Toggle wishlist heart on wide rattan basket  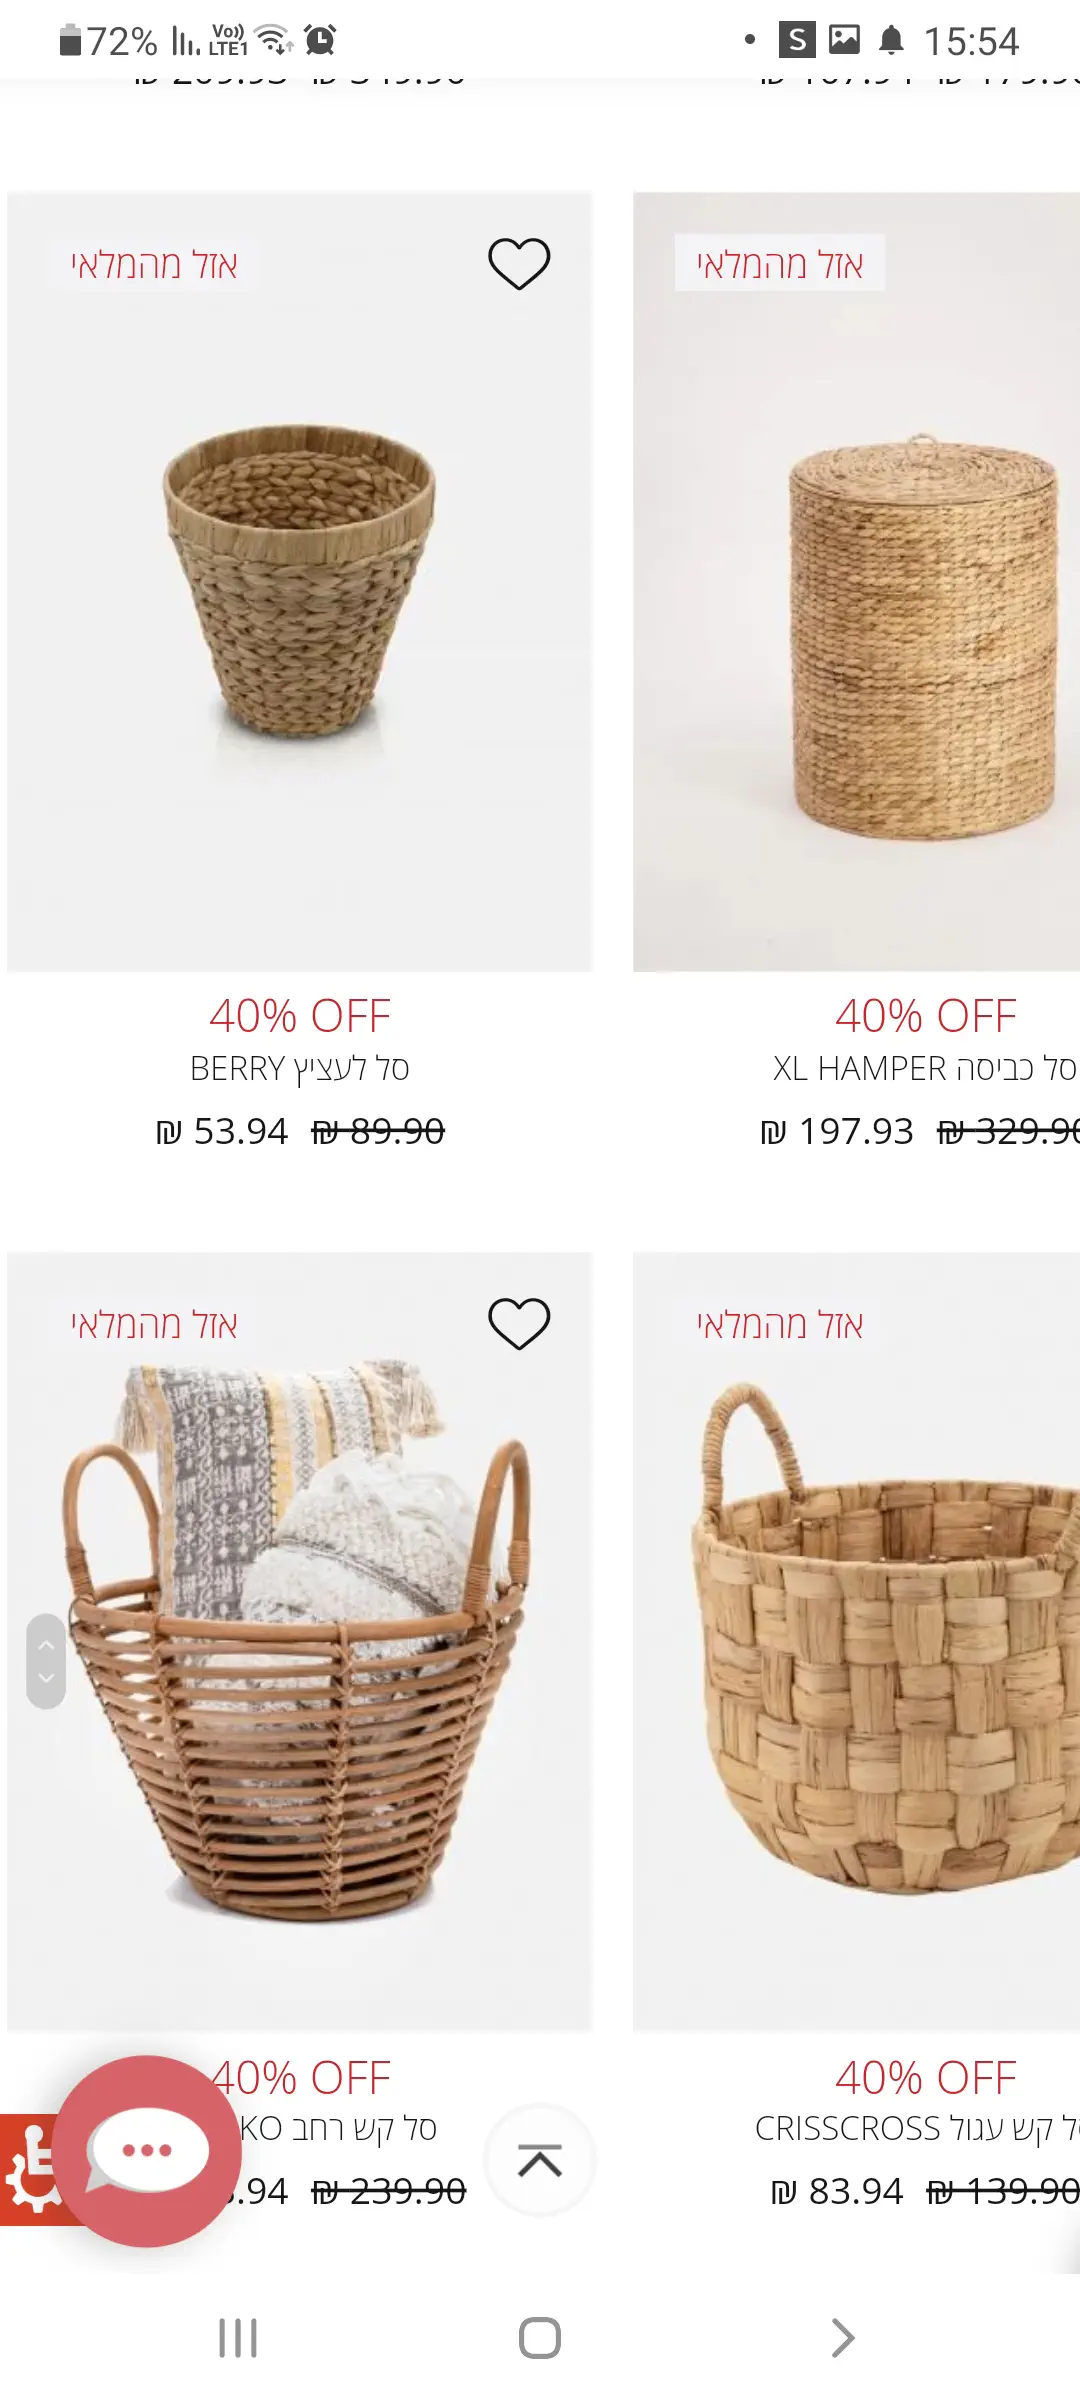tap(519, 1324)
